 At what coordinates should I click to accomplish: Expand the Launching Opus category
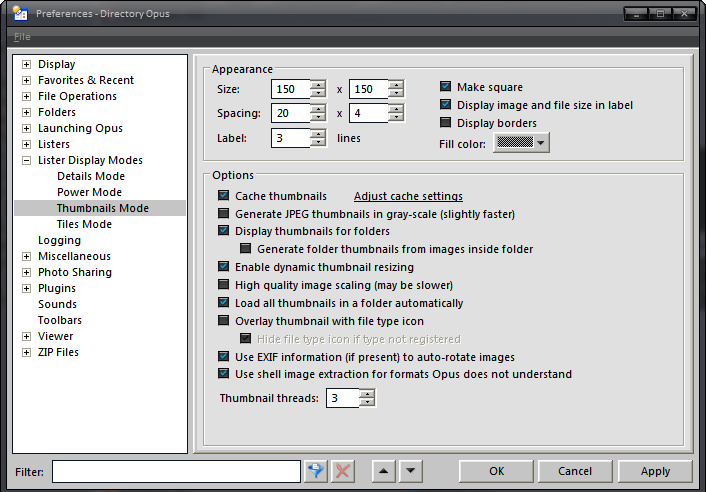(27, 128)
